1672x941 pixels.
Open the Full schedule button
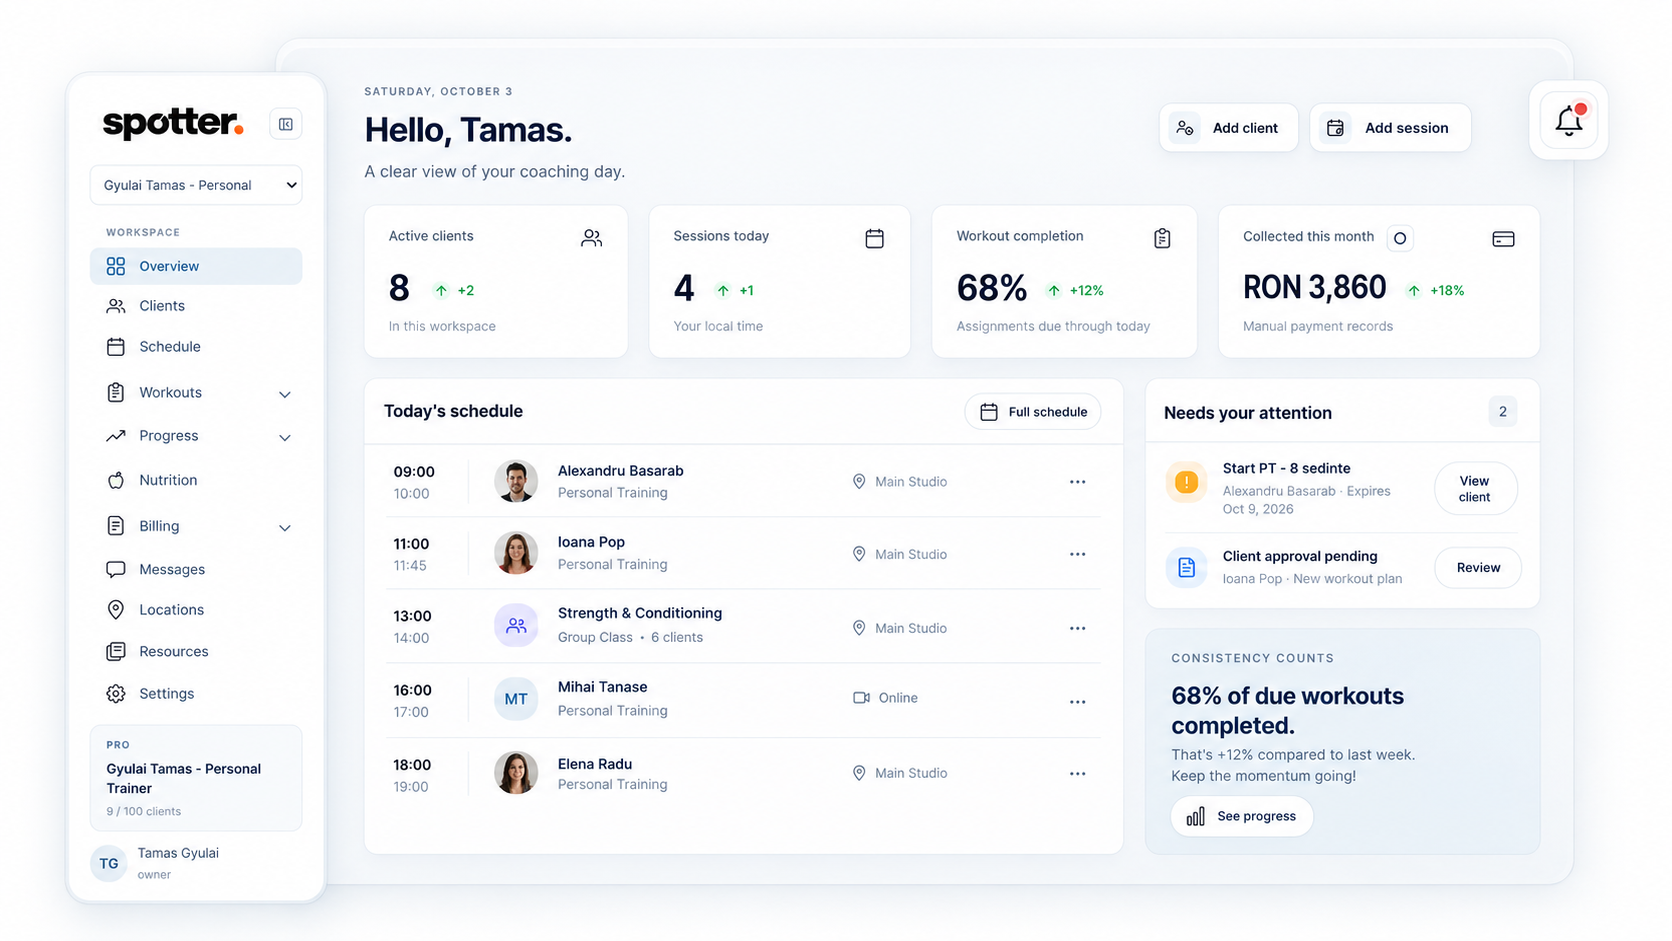tap(1033, 412)
